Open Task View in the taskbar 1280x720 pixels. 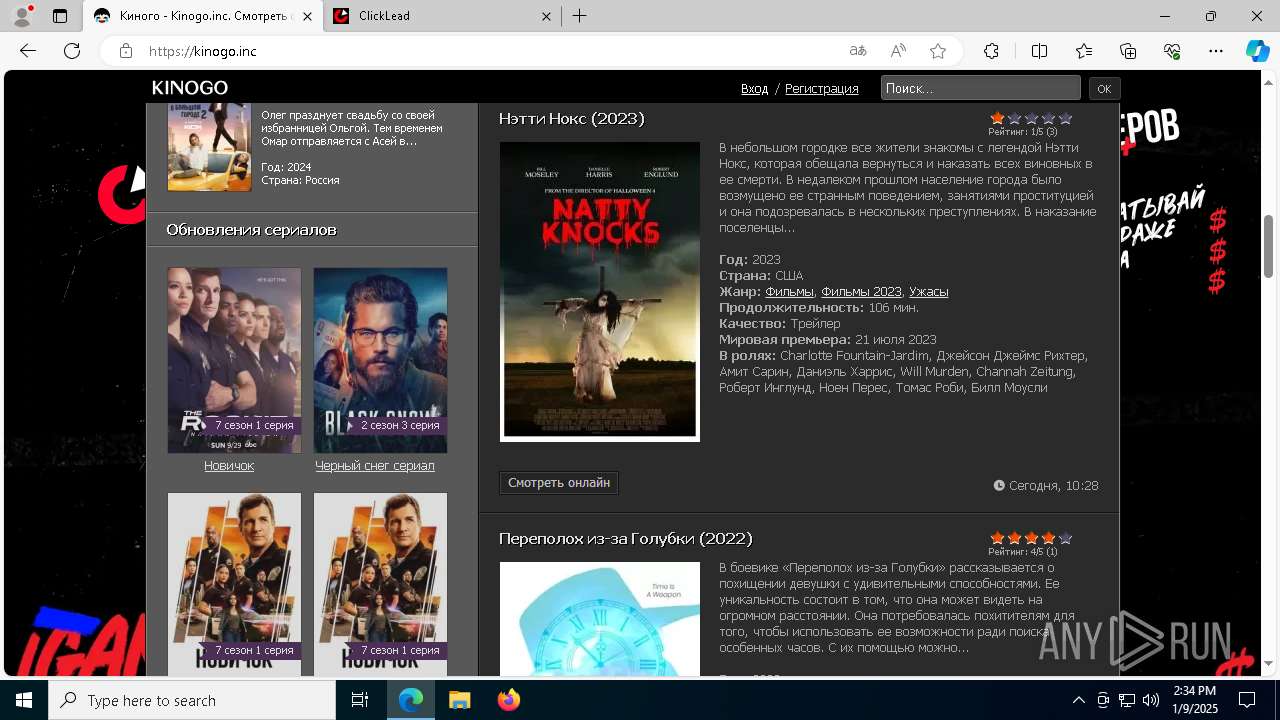360,700
